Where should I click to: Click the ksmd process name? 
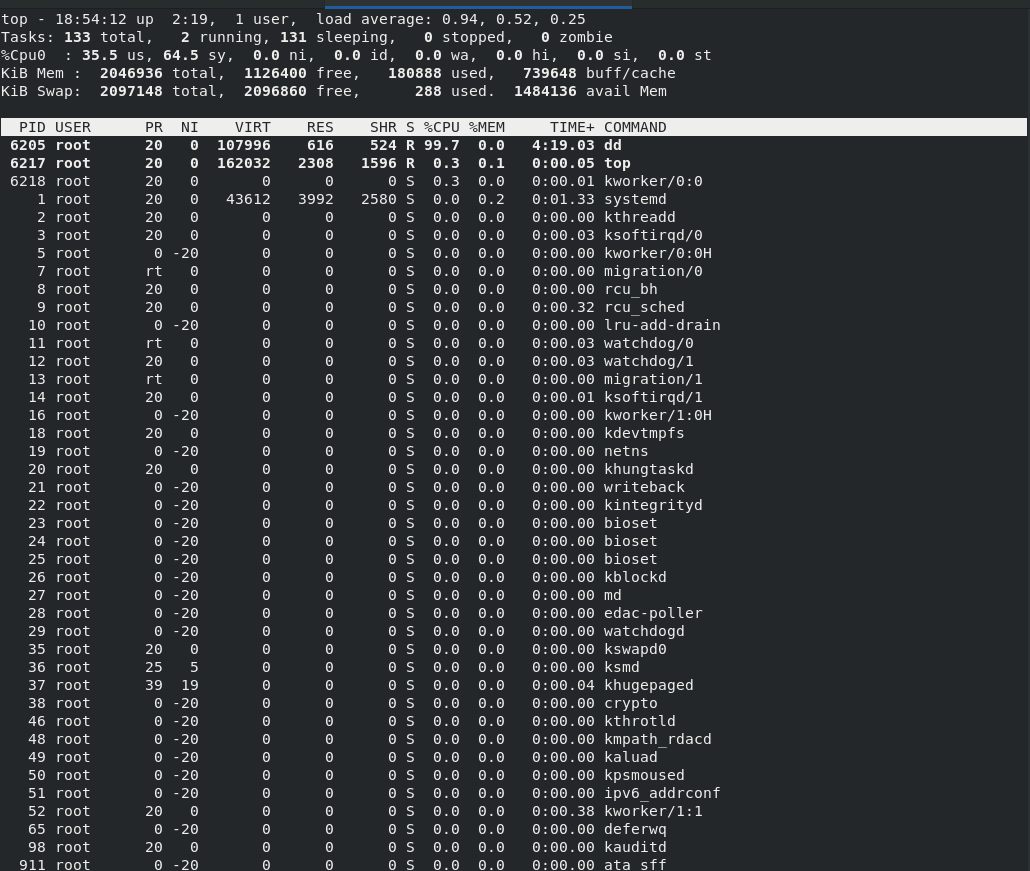(x=621, y=667)
